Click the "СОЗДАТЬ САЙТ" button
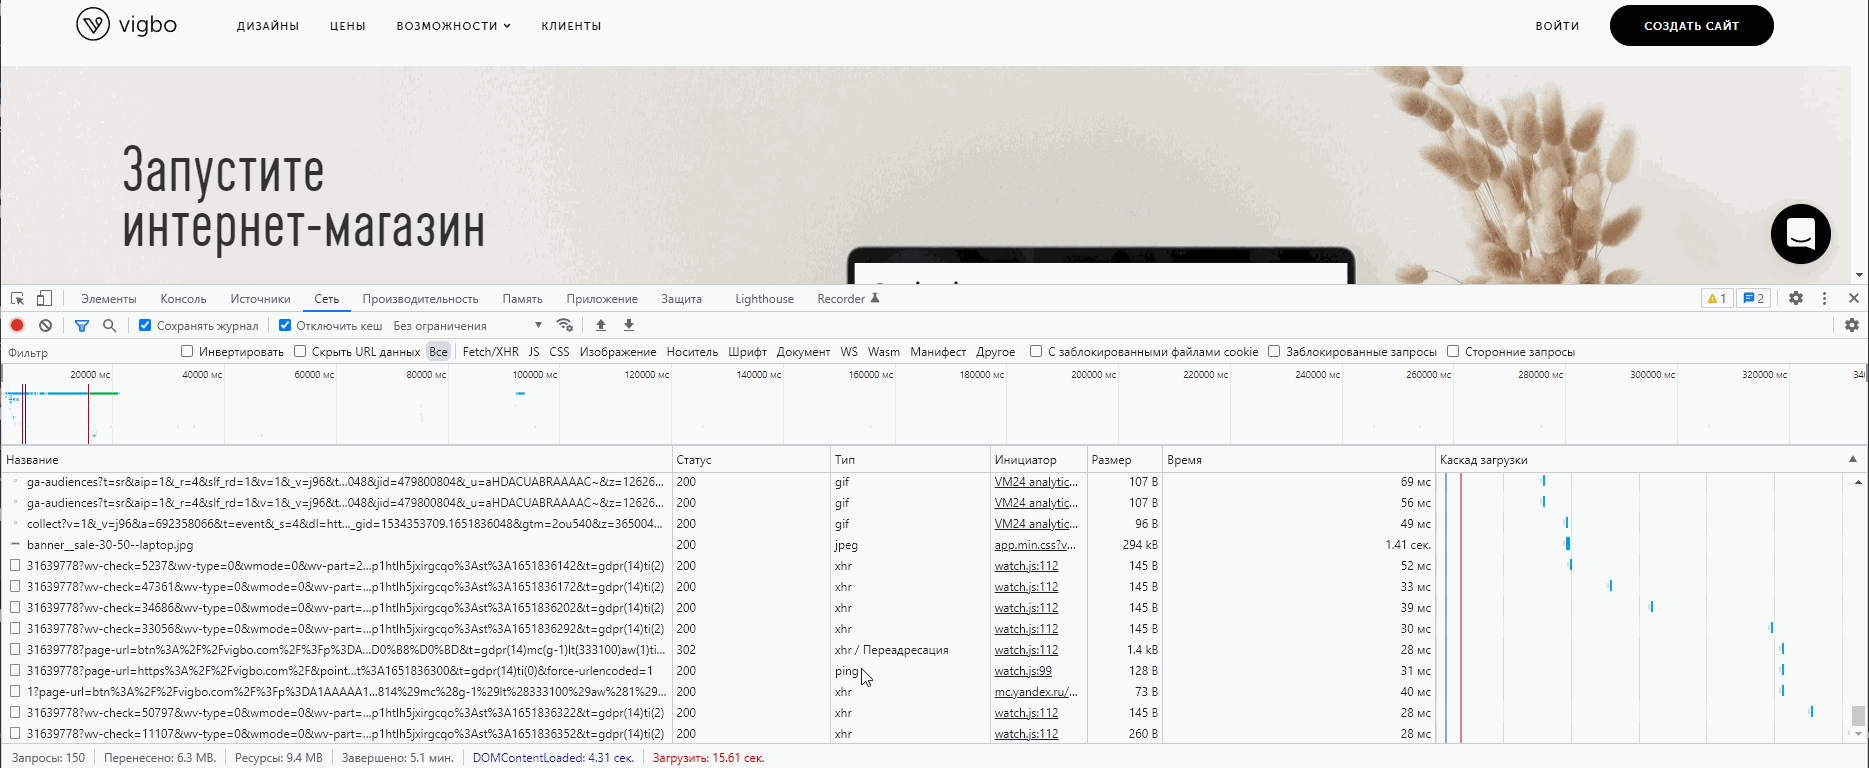The width and height of the screenshot is (1869, 768). click(1691, 26)
